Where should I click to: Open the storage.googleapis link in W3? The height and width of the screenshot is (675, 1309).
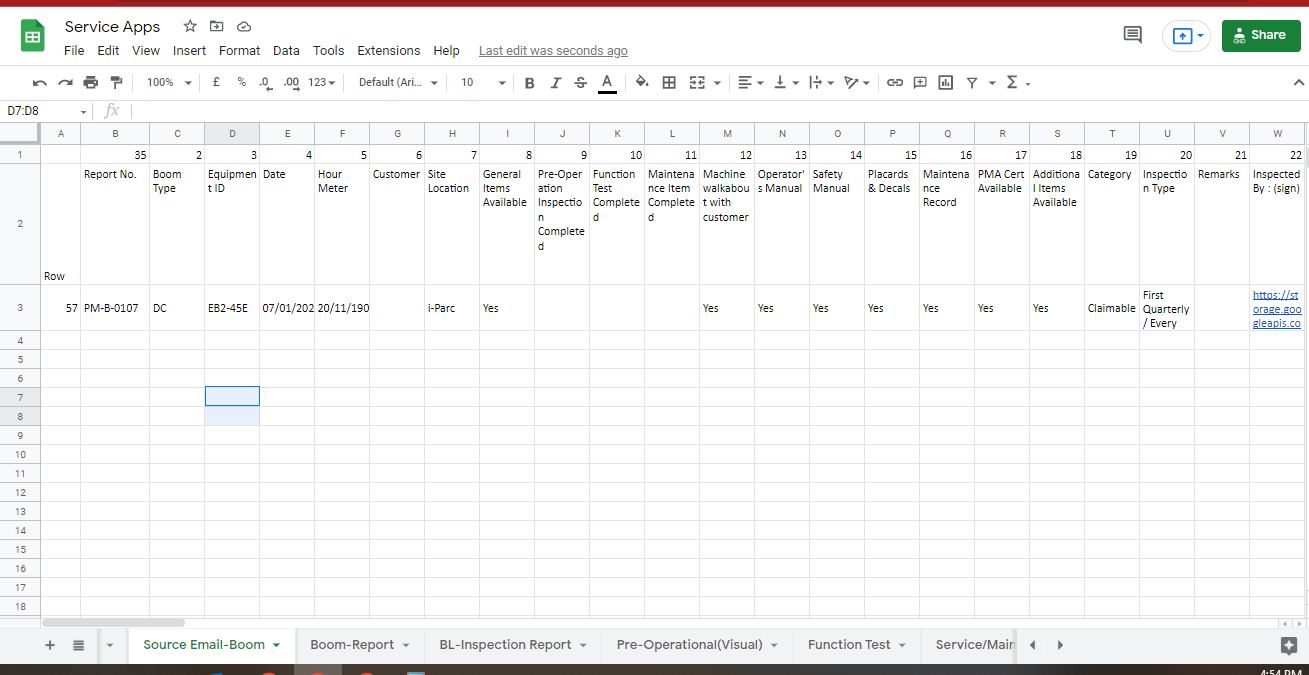click(1277, 309)
